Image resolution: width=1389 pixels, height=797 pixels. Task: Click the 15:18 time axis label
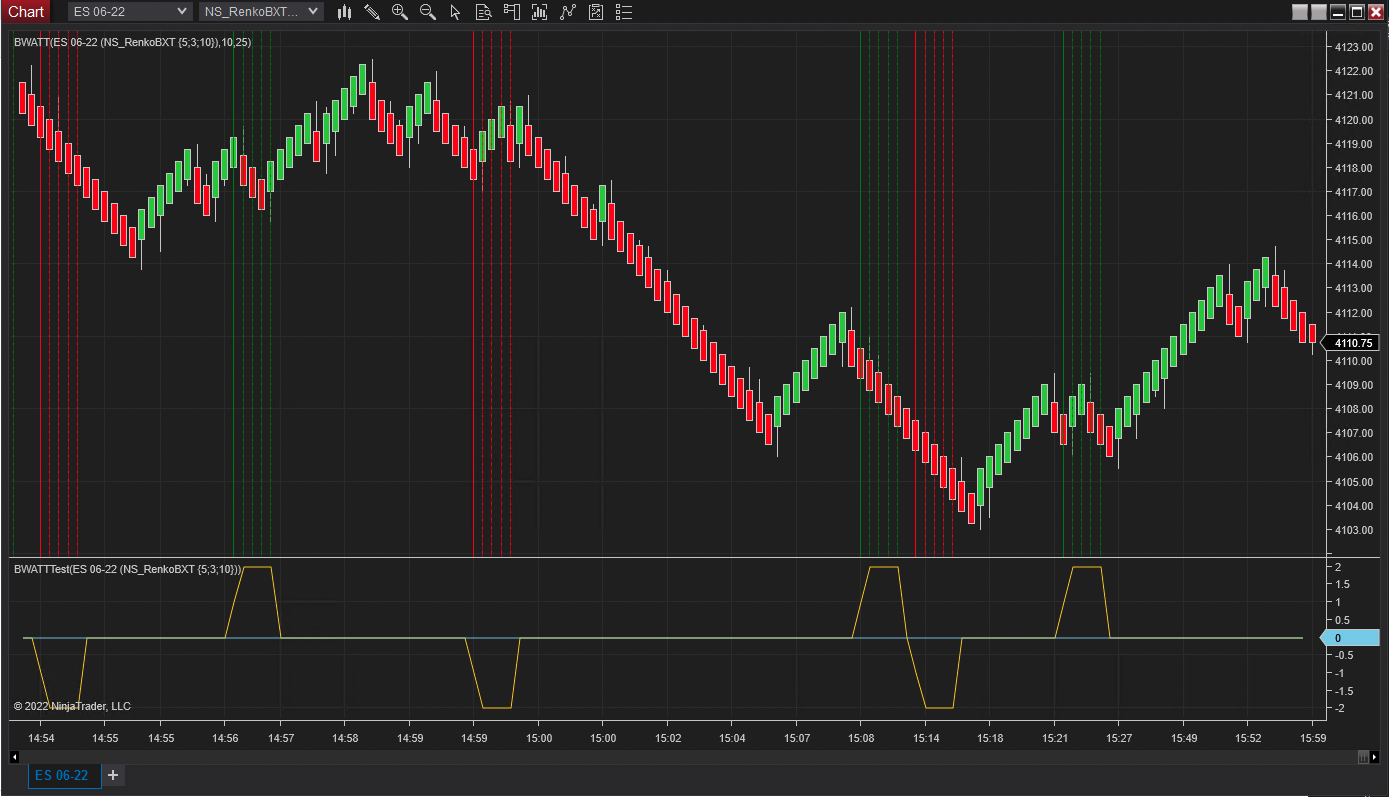coord(990,738)
